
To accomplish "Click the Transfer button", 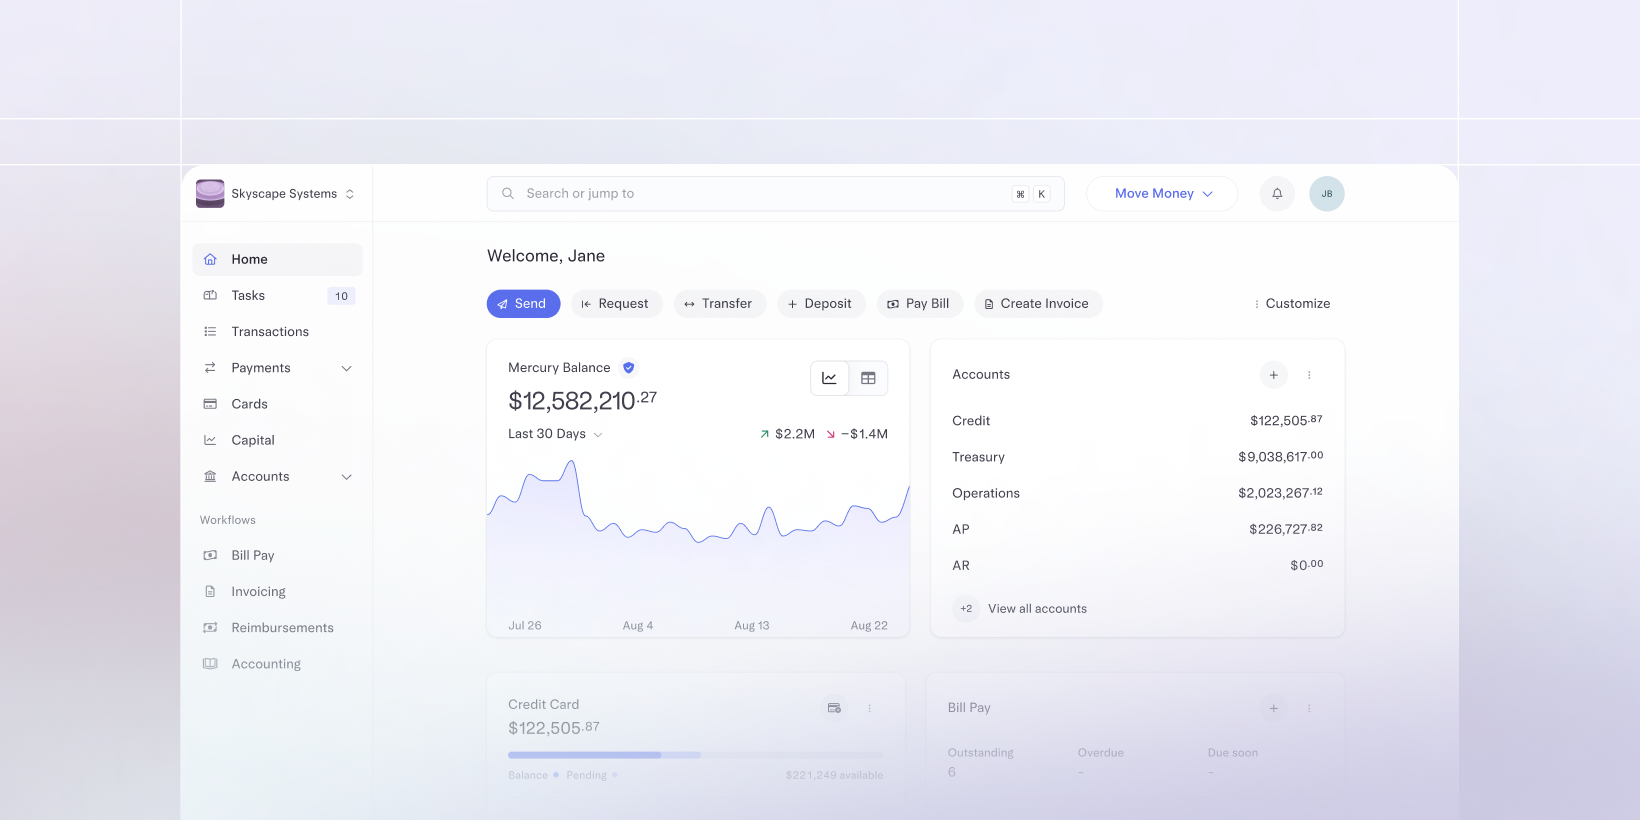I will click(719, 304).
